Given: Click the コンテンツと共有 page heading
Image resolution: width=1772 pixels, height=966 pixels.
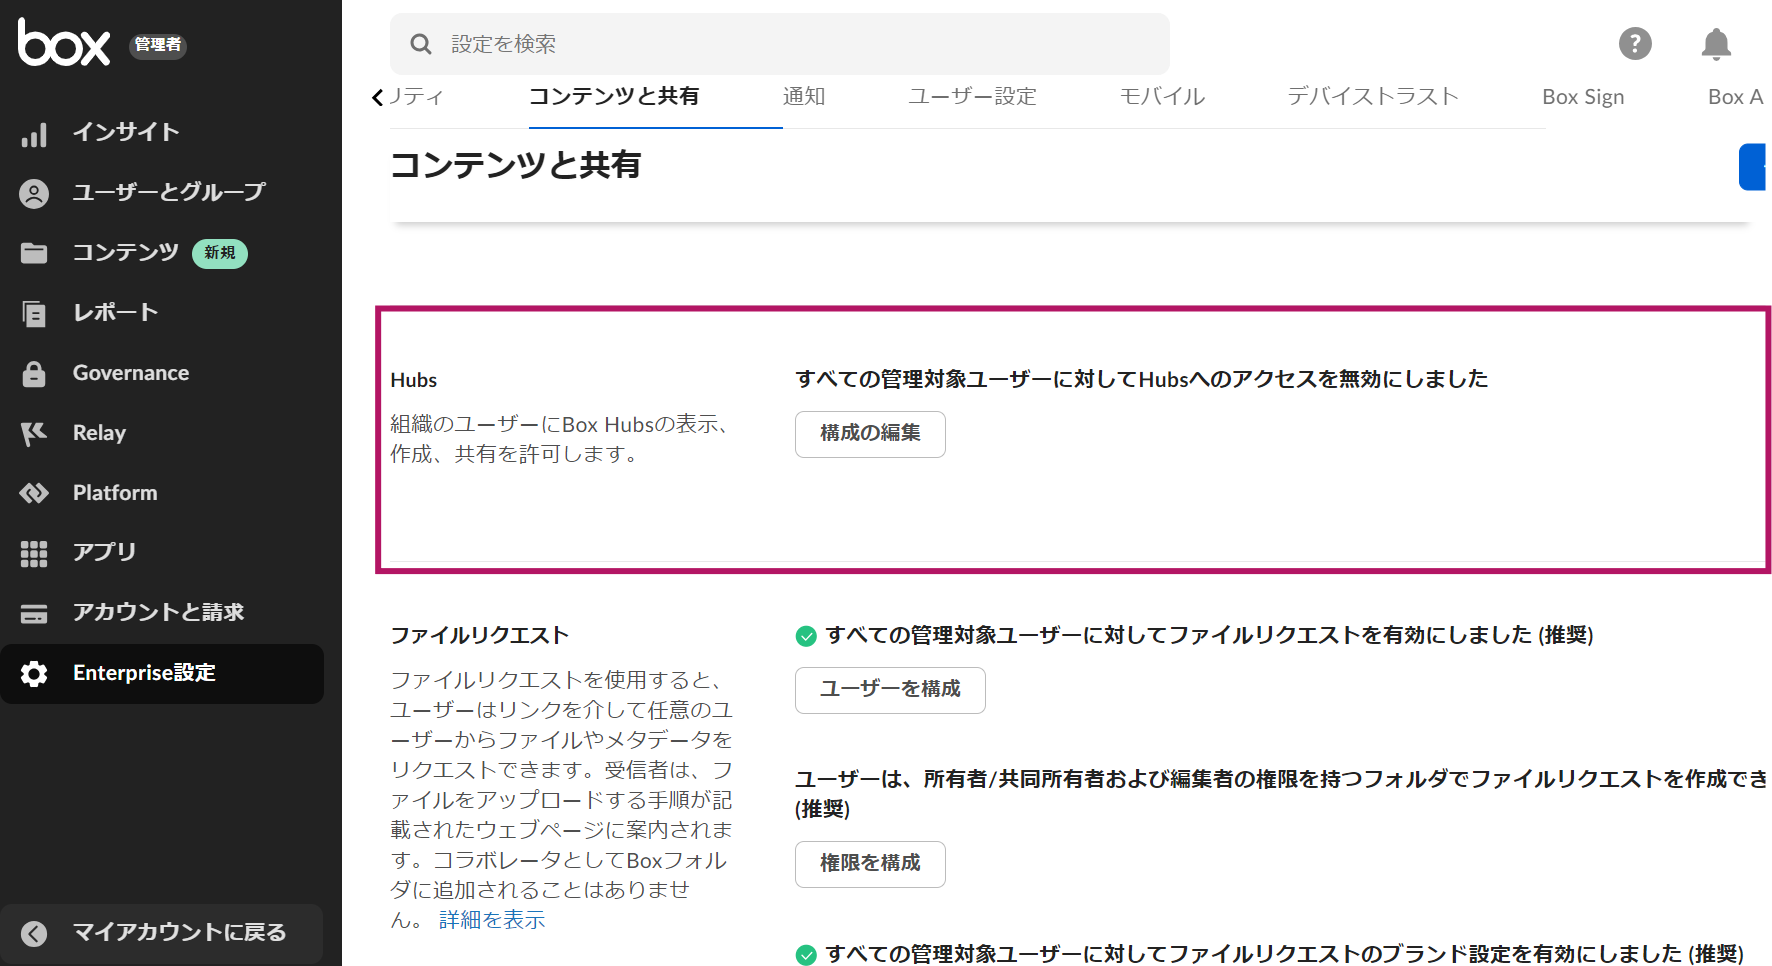Looking at the screenshot, I should [515, 165].
